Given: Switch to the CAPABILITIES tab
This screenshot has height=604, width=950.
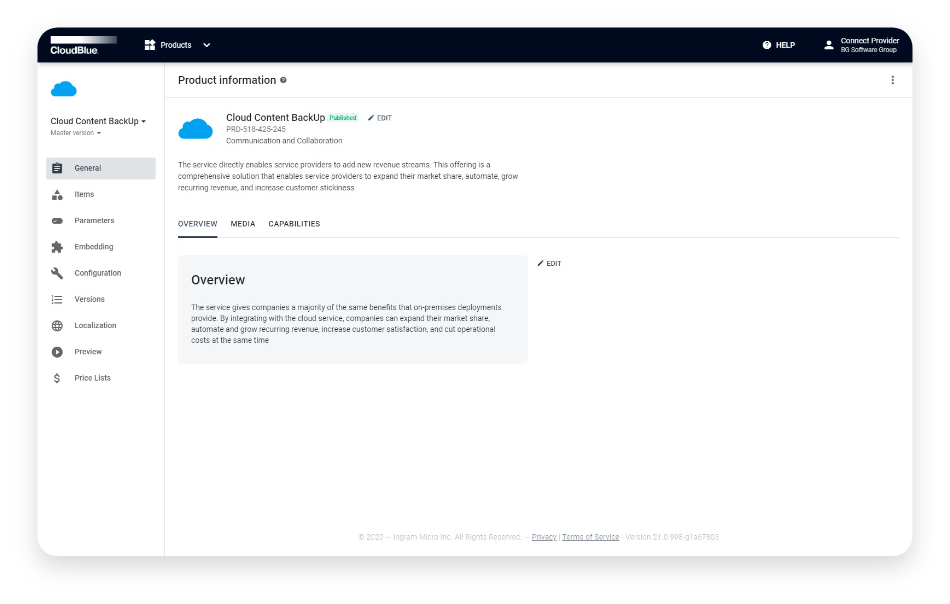Looking at the screenshot, I should (294, 224).
